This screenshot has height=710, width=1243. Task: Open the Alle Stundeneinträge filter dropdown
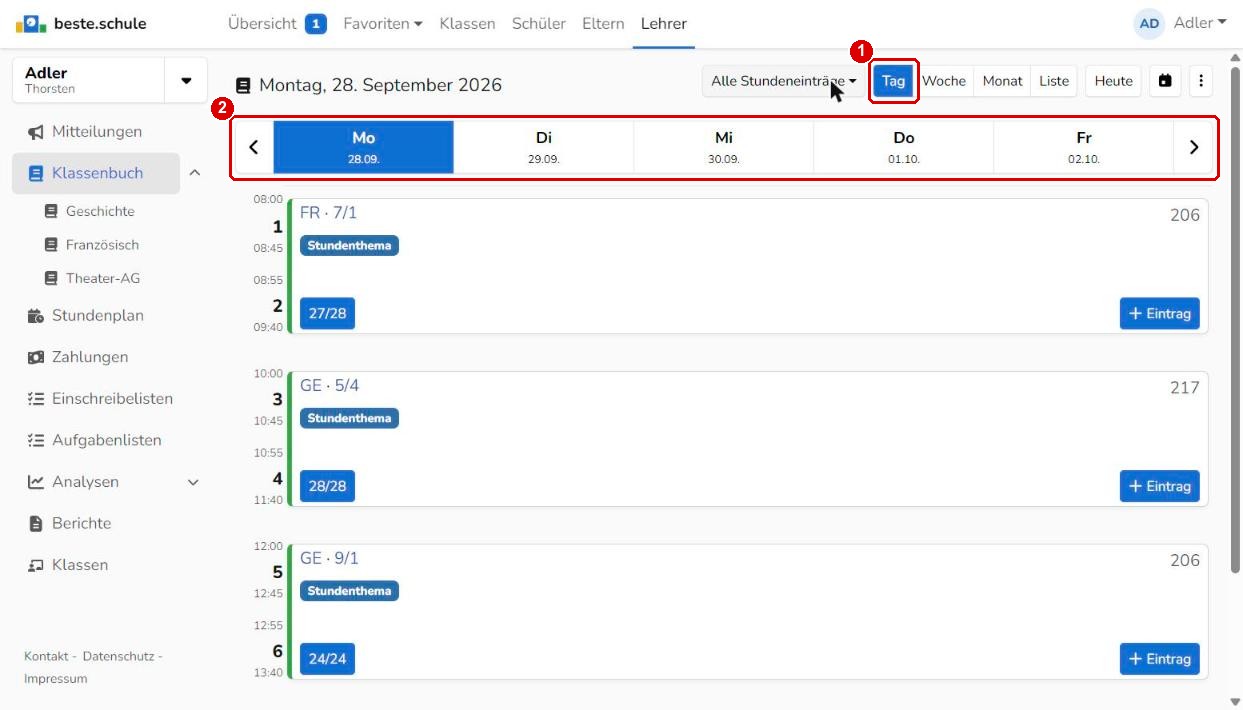tap(784, 81)
